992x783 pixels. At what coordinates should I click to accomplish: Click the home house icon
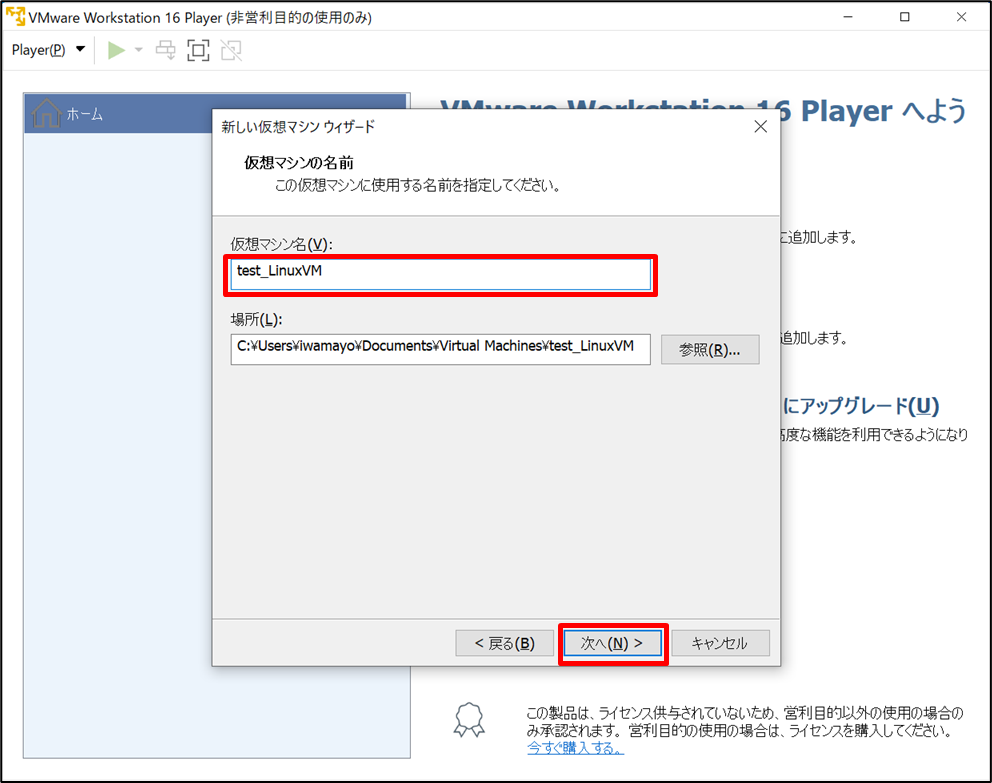click(x=46, y=113)
